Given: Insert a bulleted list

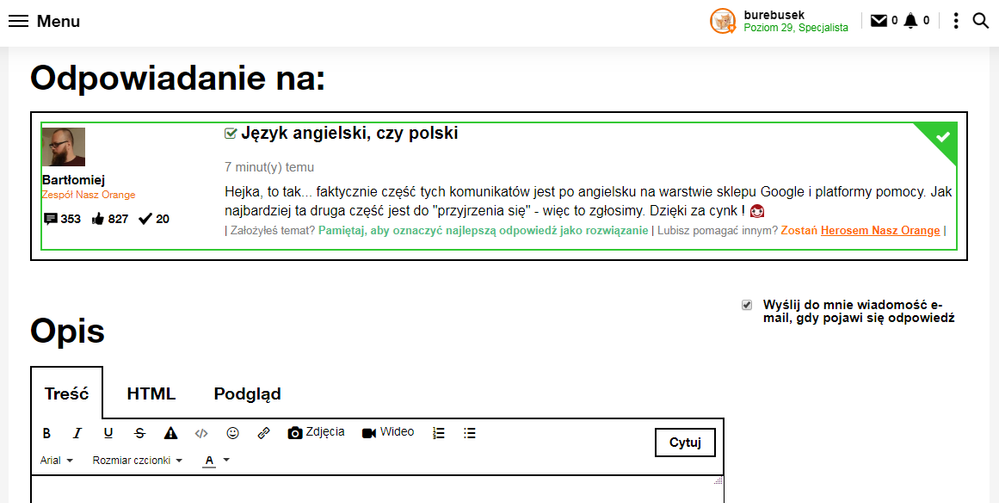Looking at the screenshot, I should 470,434.
